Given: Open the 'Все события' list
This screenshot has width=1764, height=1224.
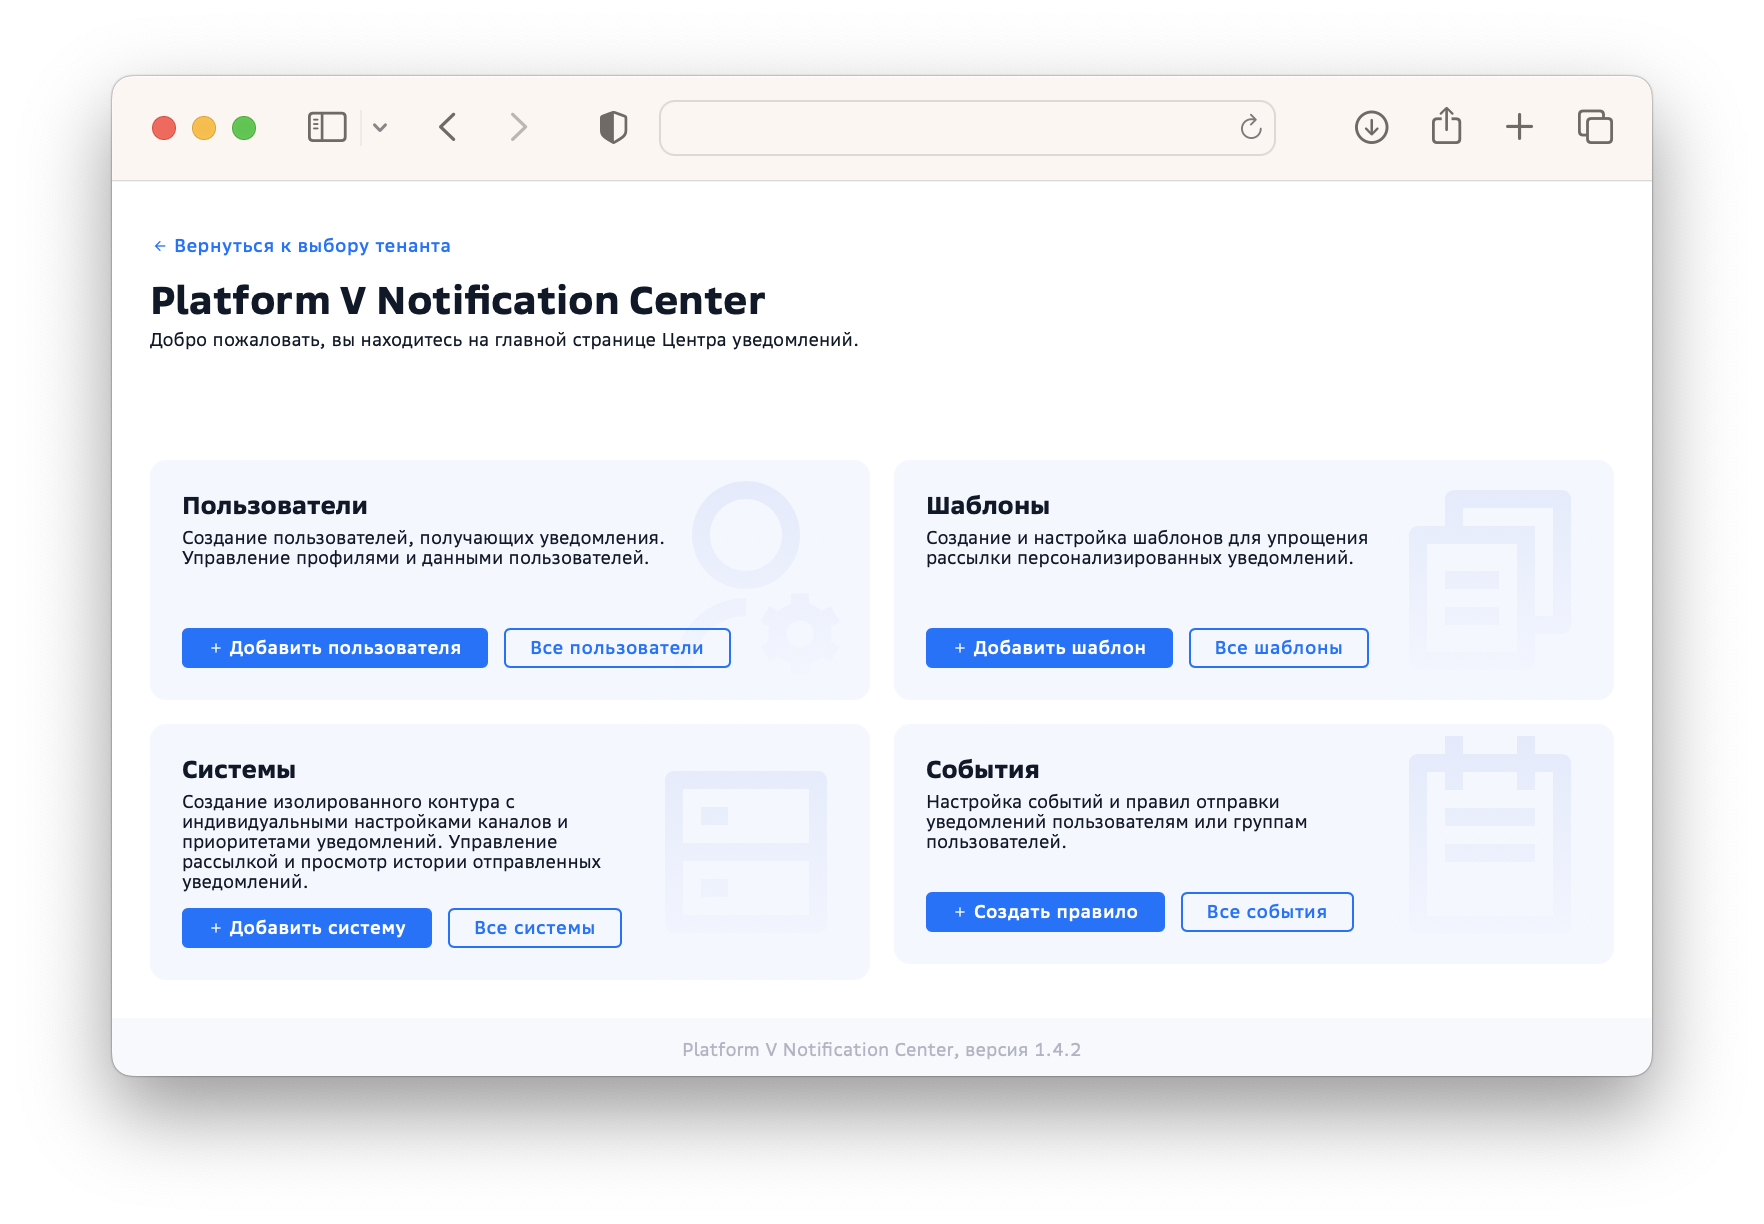Looking at the screenshot, I should 1267,912.
